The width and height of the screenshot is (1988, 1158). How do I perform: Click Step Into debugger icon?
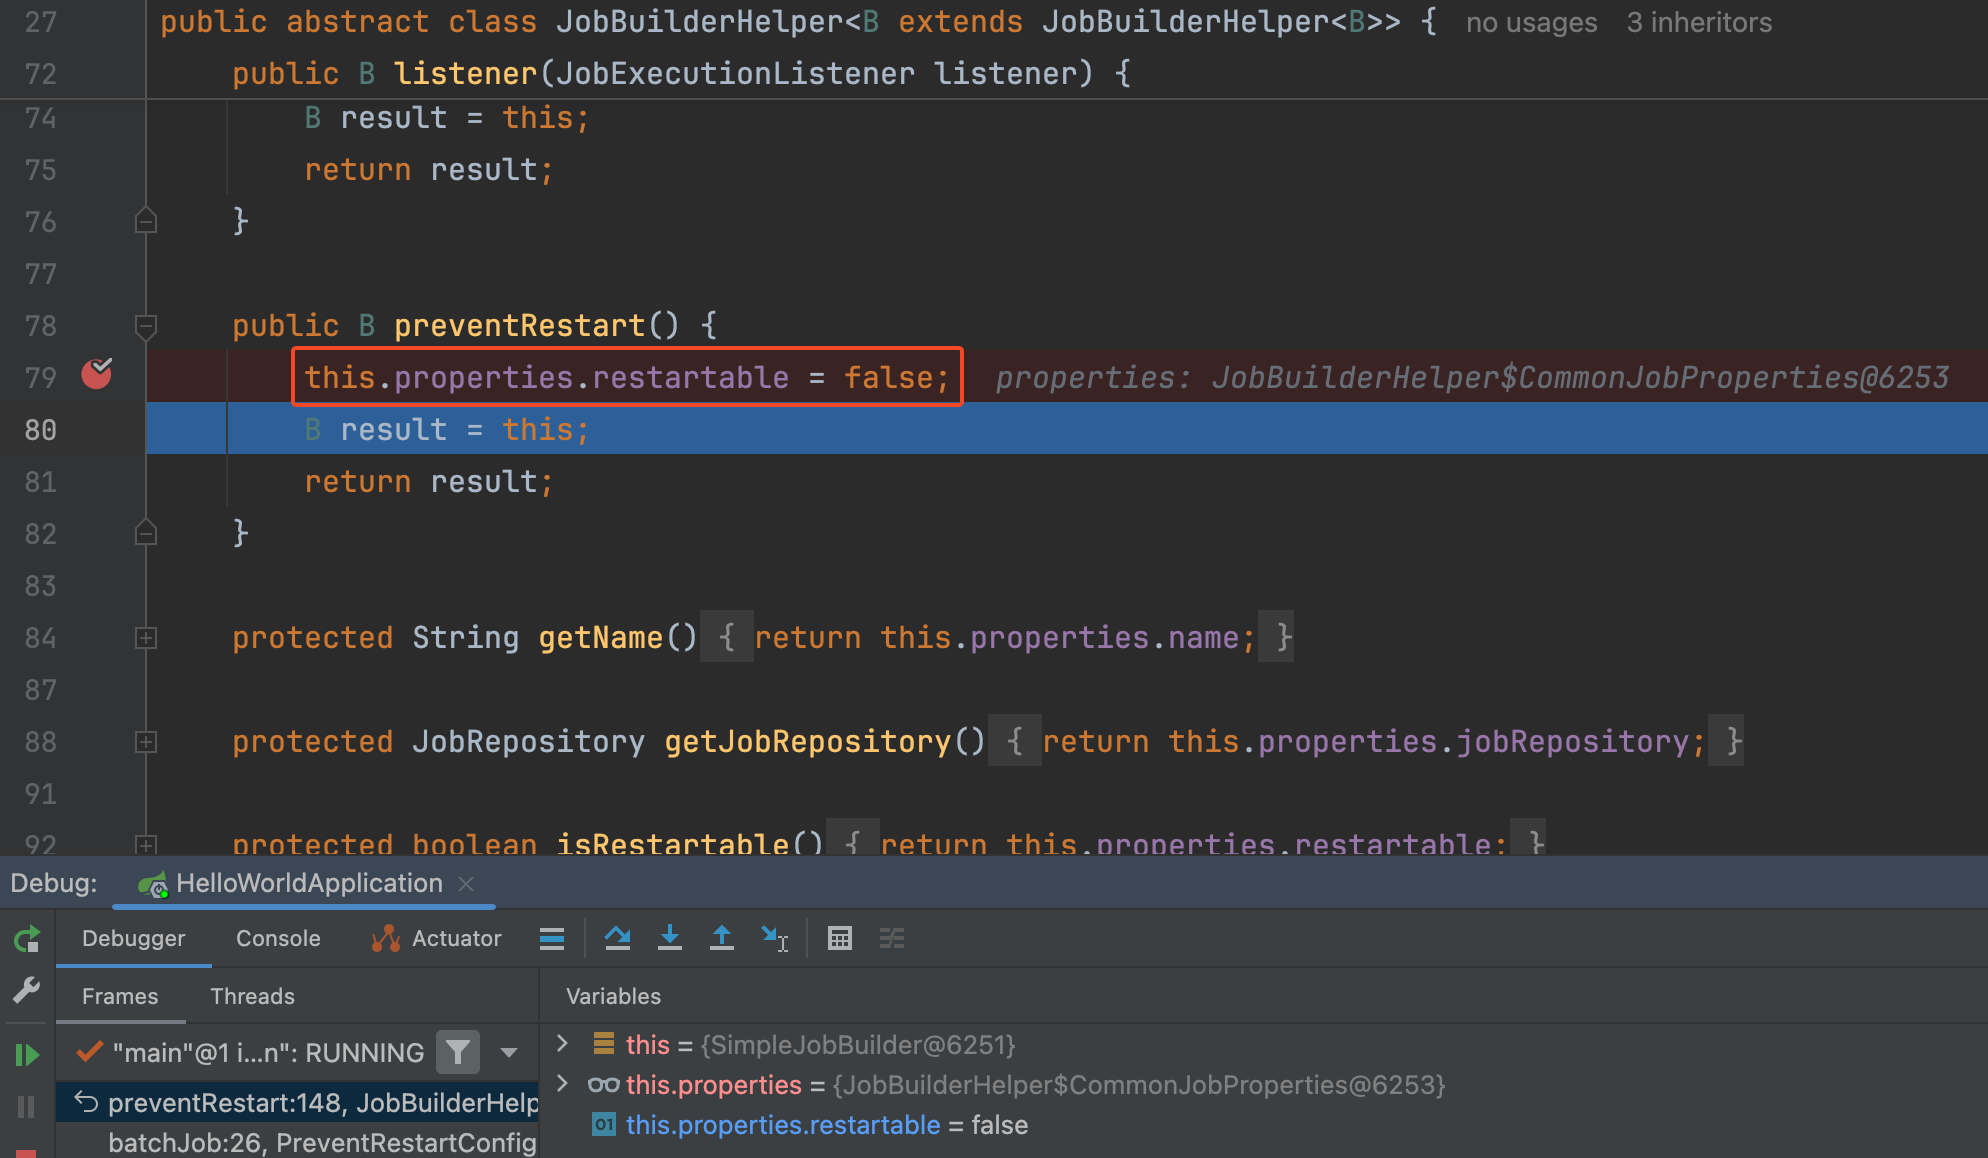point(670,938)
